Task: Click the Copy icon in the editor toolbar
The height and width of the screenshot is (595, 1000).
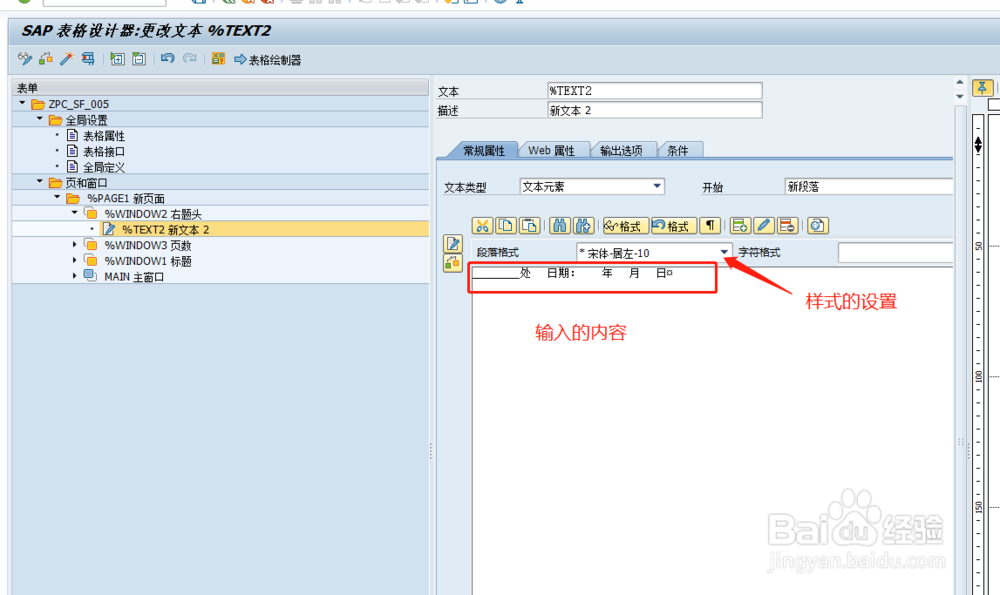Action: click(507, 226)
